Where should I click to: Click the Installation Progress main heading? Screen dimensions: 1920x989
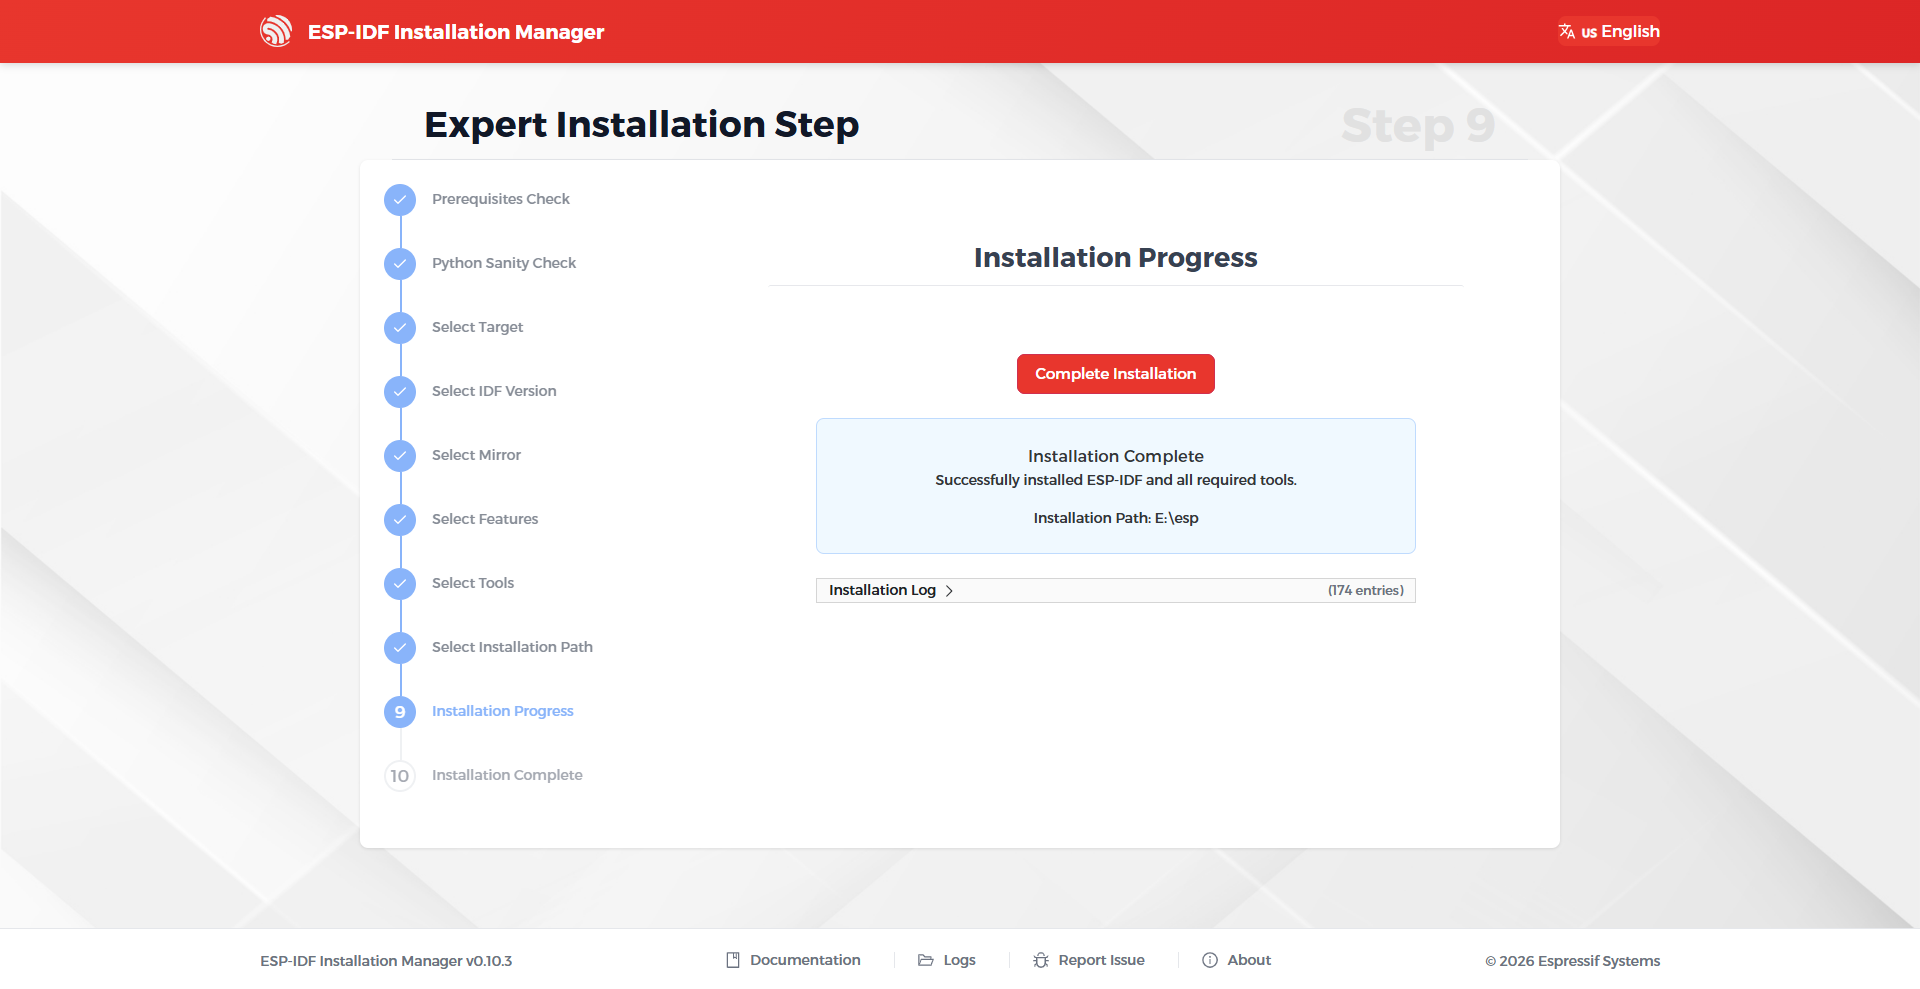pyautogui.click(x=1116, y=258)
